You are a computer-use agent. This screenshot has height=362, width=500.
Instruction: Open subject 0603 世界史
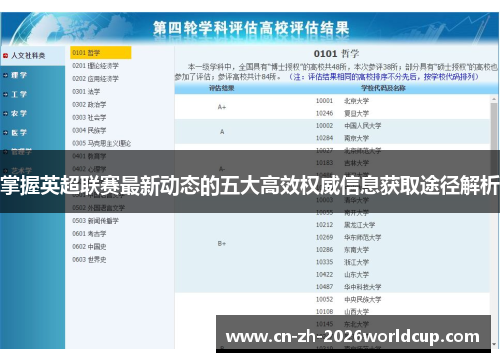(89, 259)
